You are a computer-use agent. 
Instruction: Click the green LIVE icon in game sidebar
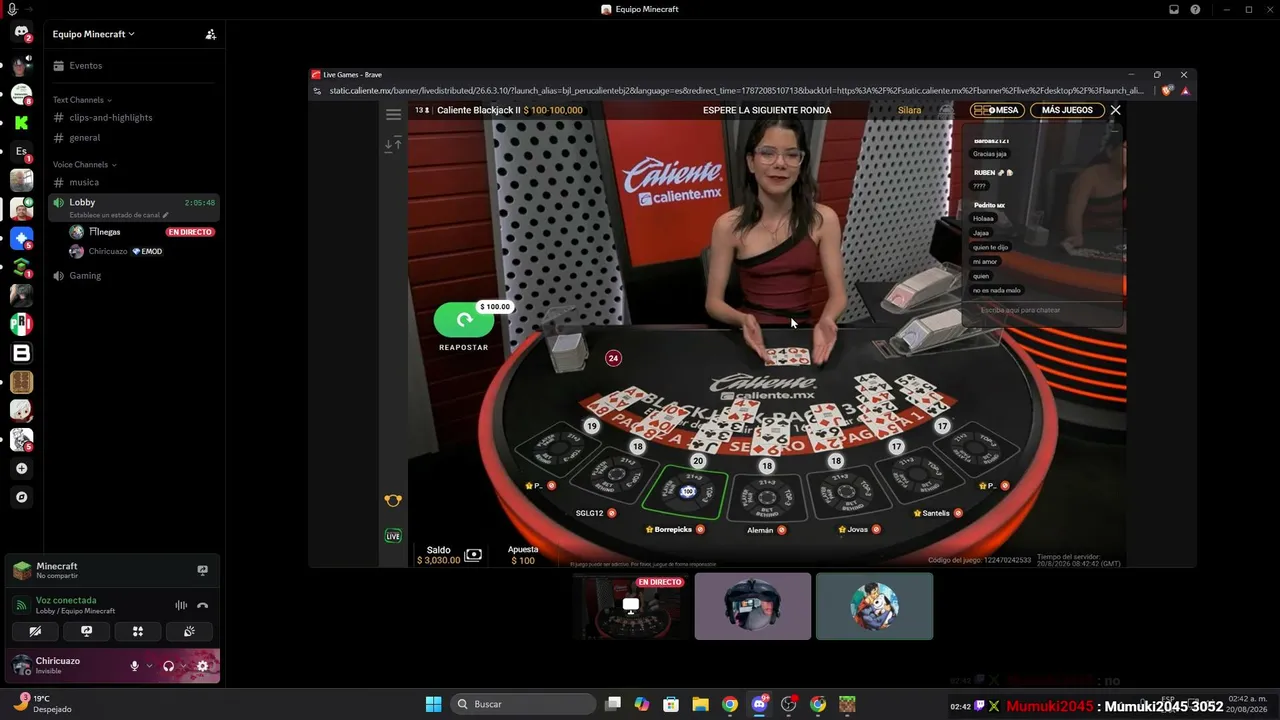pyautogui.click(x=393, y=536)
